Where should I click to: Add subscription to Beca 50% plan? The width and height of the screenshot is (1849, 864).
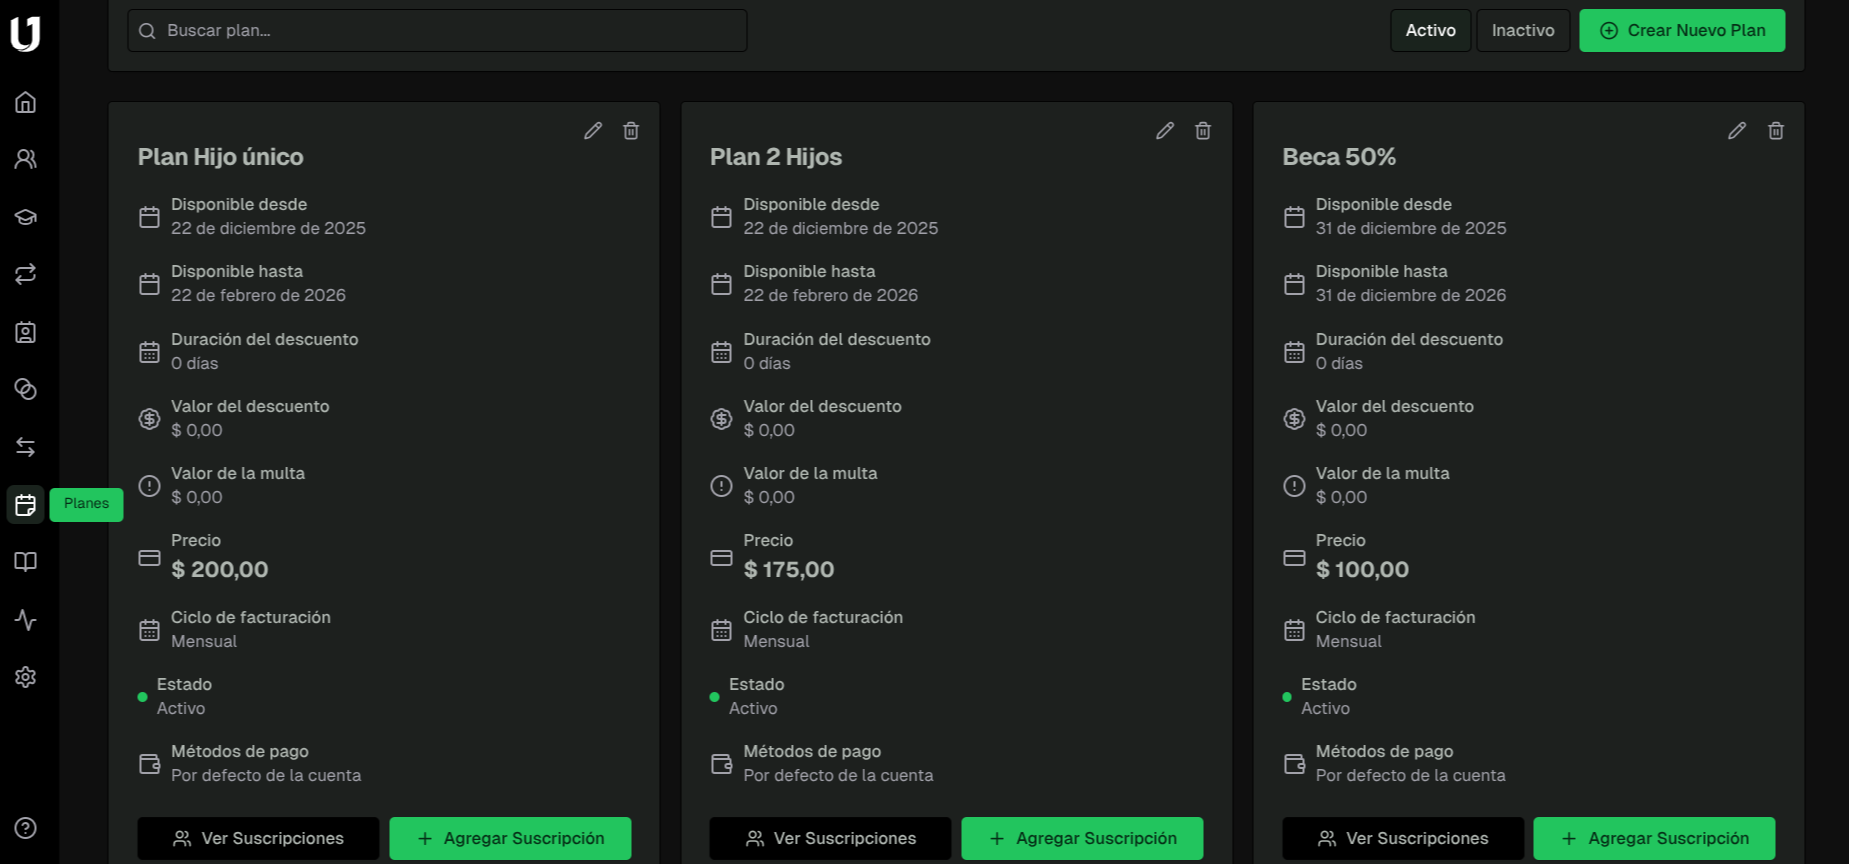point(1654,838)
